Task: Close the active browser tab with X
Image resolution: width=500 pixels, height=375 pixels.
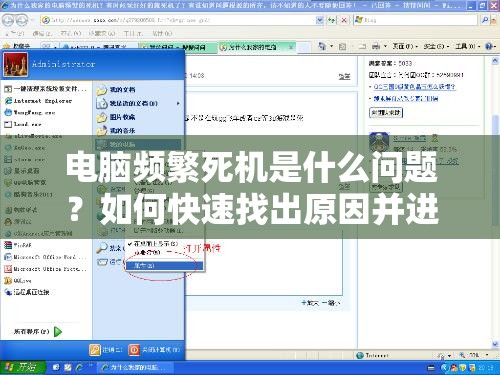Action: tap(291, 47)
